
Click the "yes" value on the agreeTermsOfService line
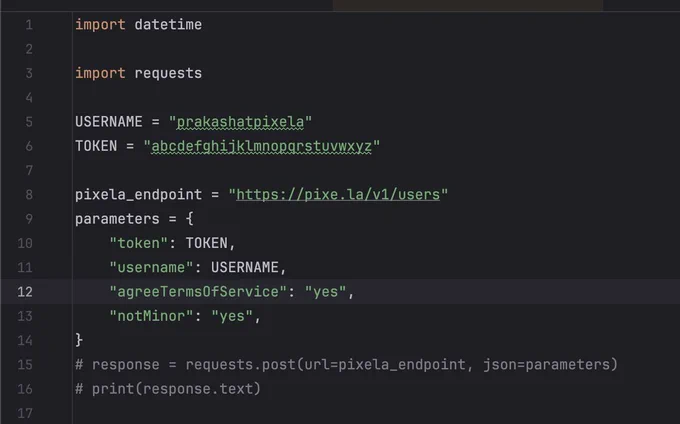pyautogui.click(x=325, y=292)
